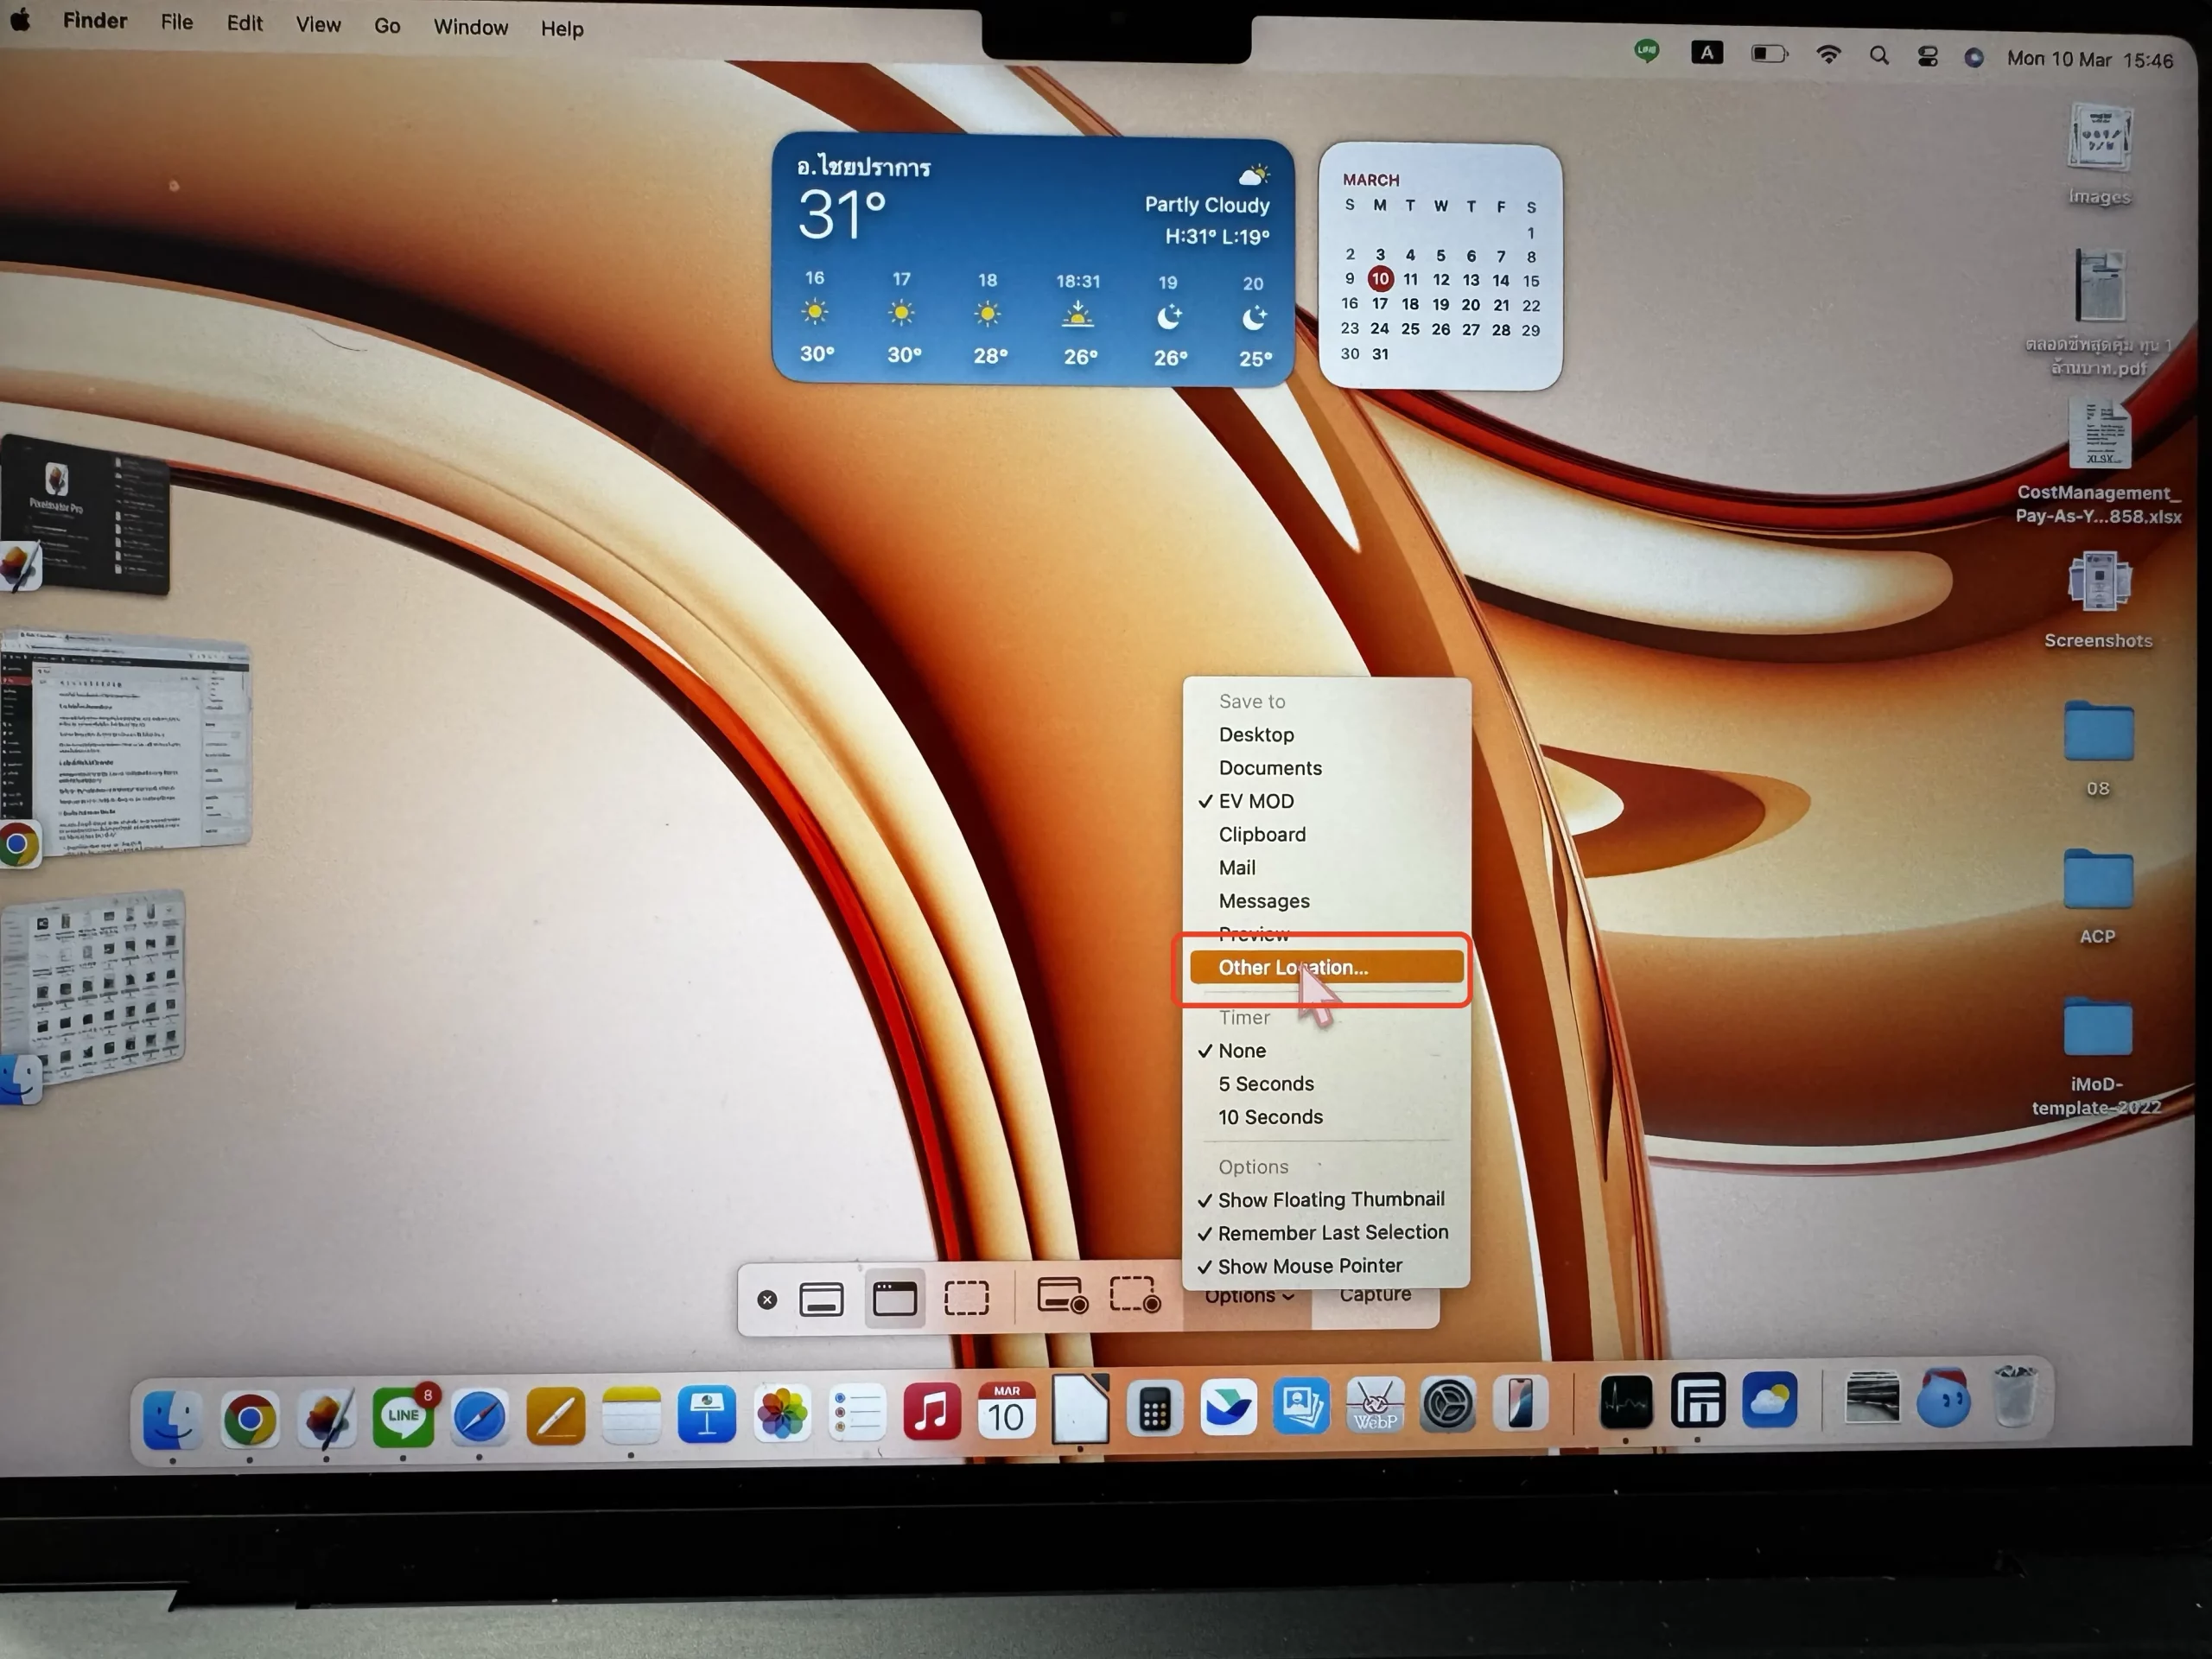Open the Go menu in menu bar
This screenshot has width=2212, height=1659.
[387, 26]
